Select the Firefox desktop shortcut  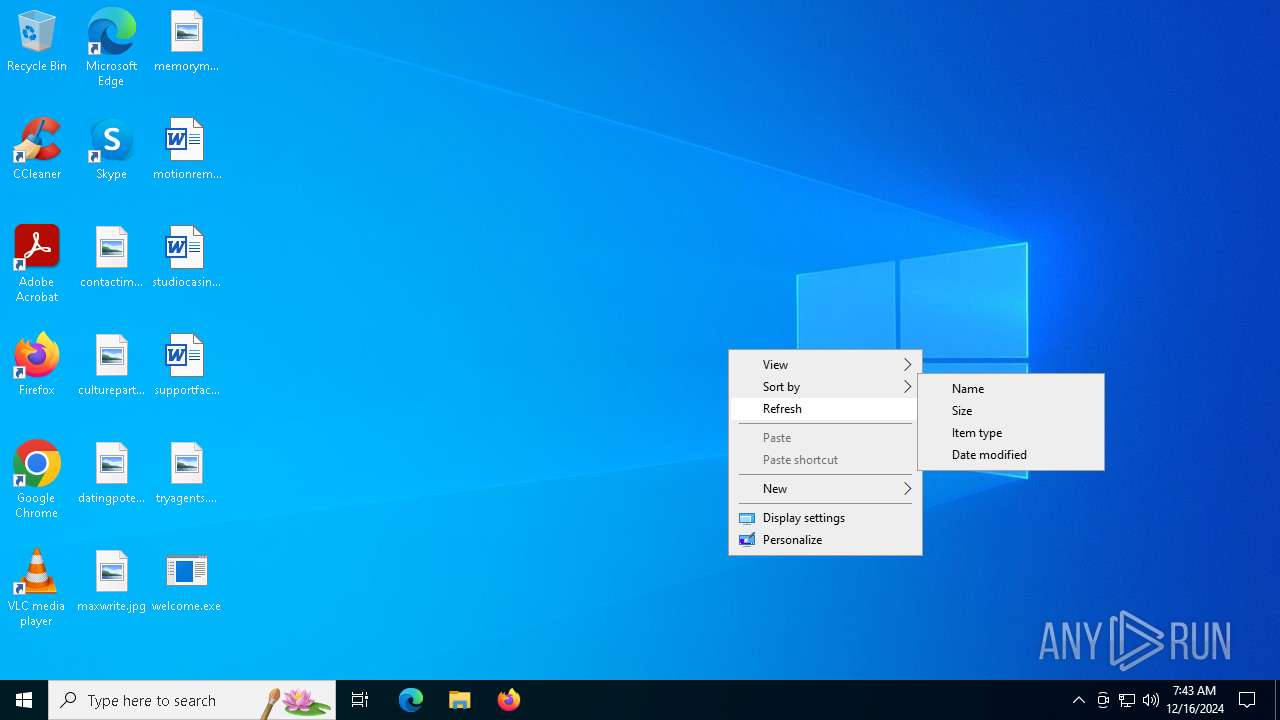click(37, 365)
